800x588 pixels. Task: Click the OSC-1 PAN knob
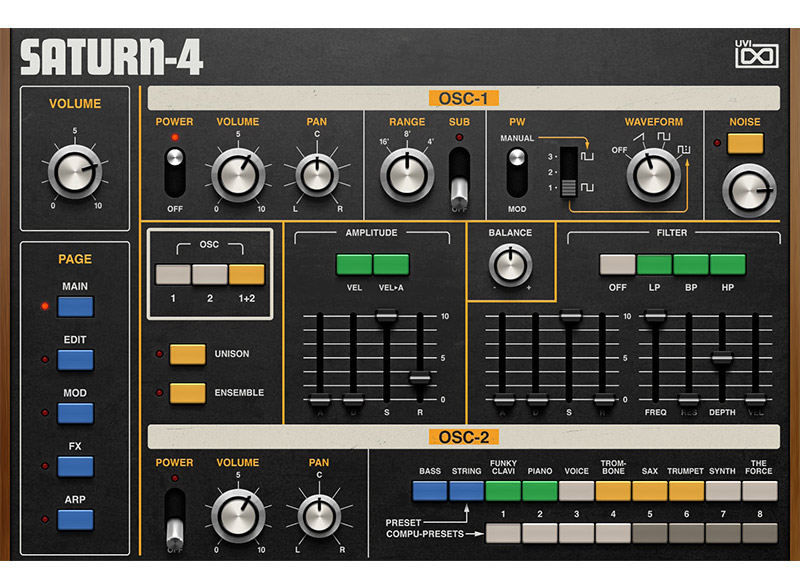pyautogui.click(x=317, y=175)
